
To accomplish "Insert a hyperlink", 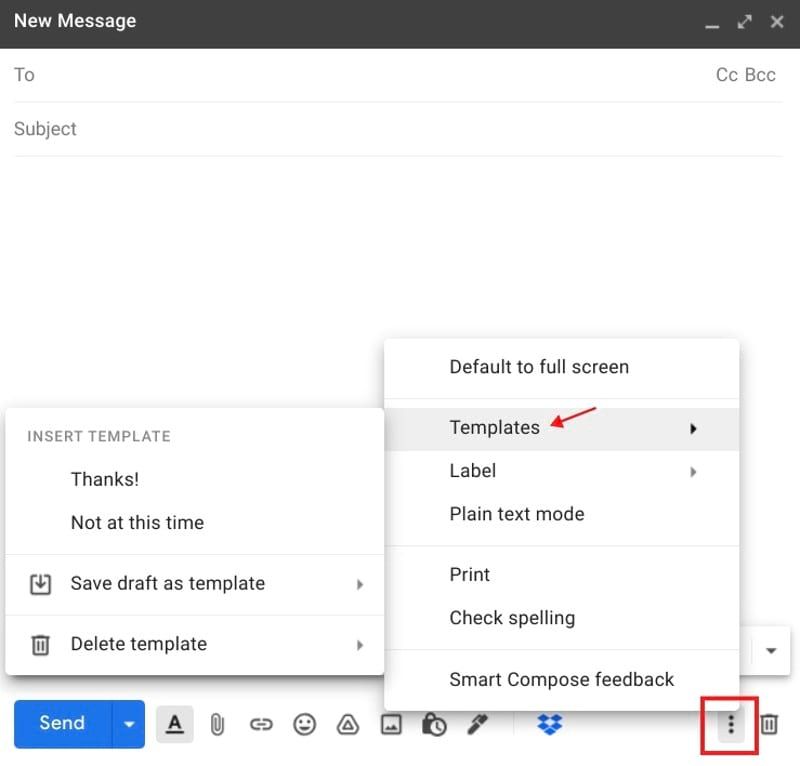I will pos(261,724).
